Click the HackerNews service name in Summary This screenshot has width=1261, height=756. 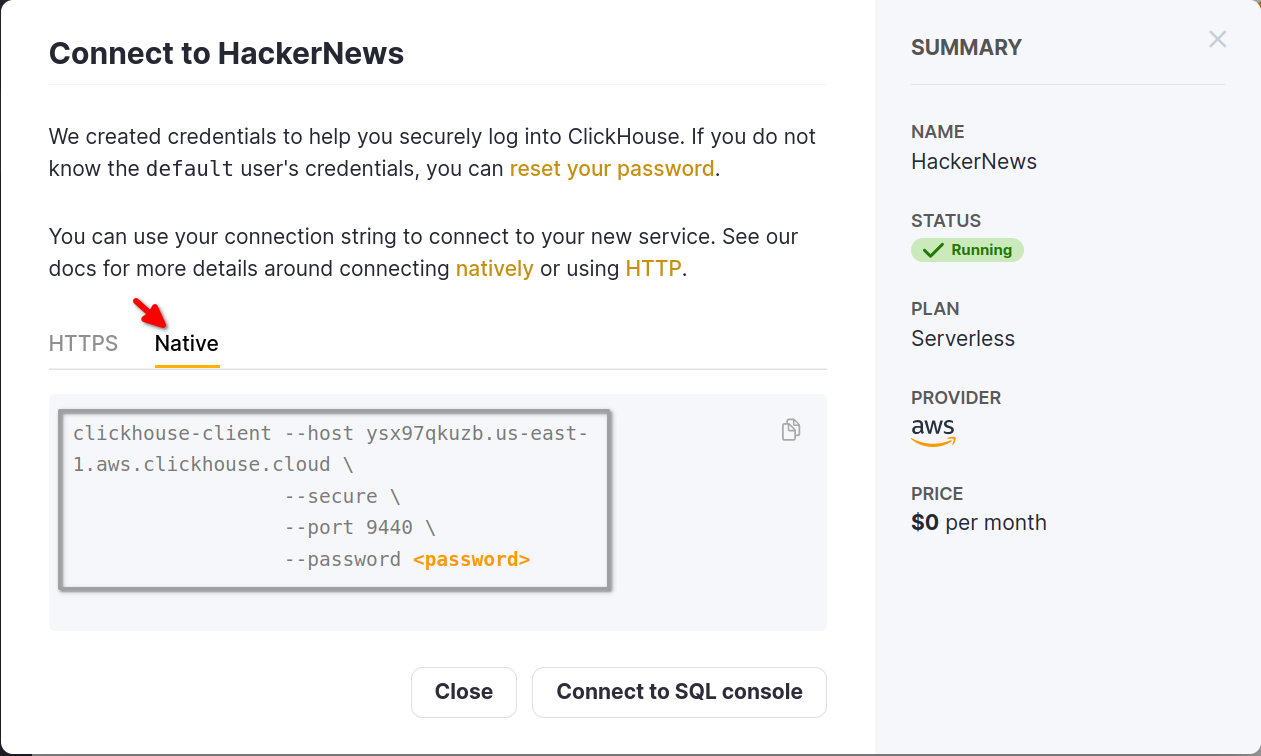[x=973, y=161]
